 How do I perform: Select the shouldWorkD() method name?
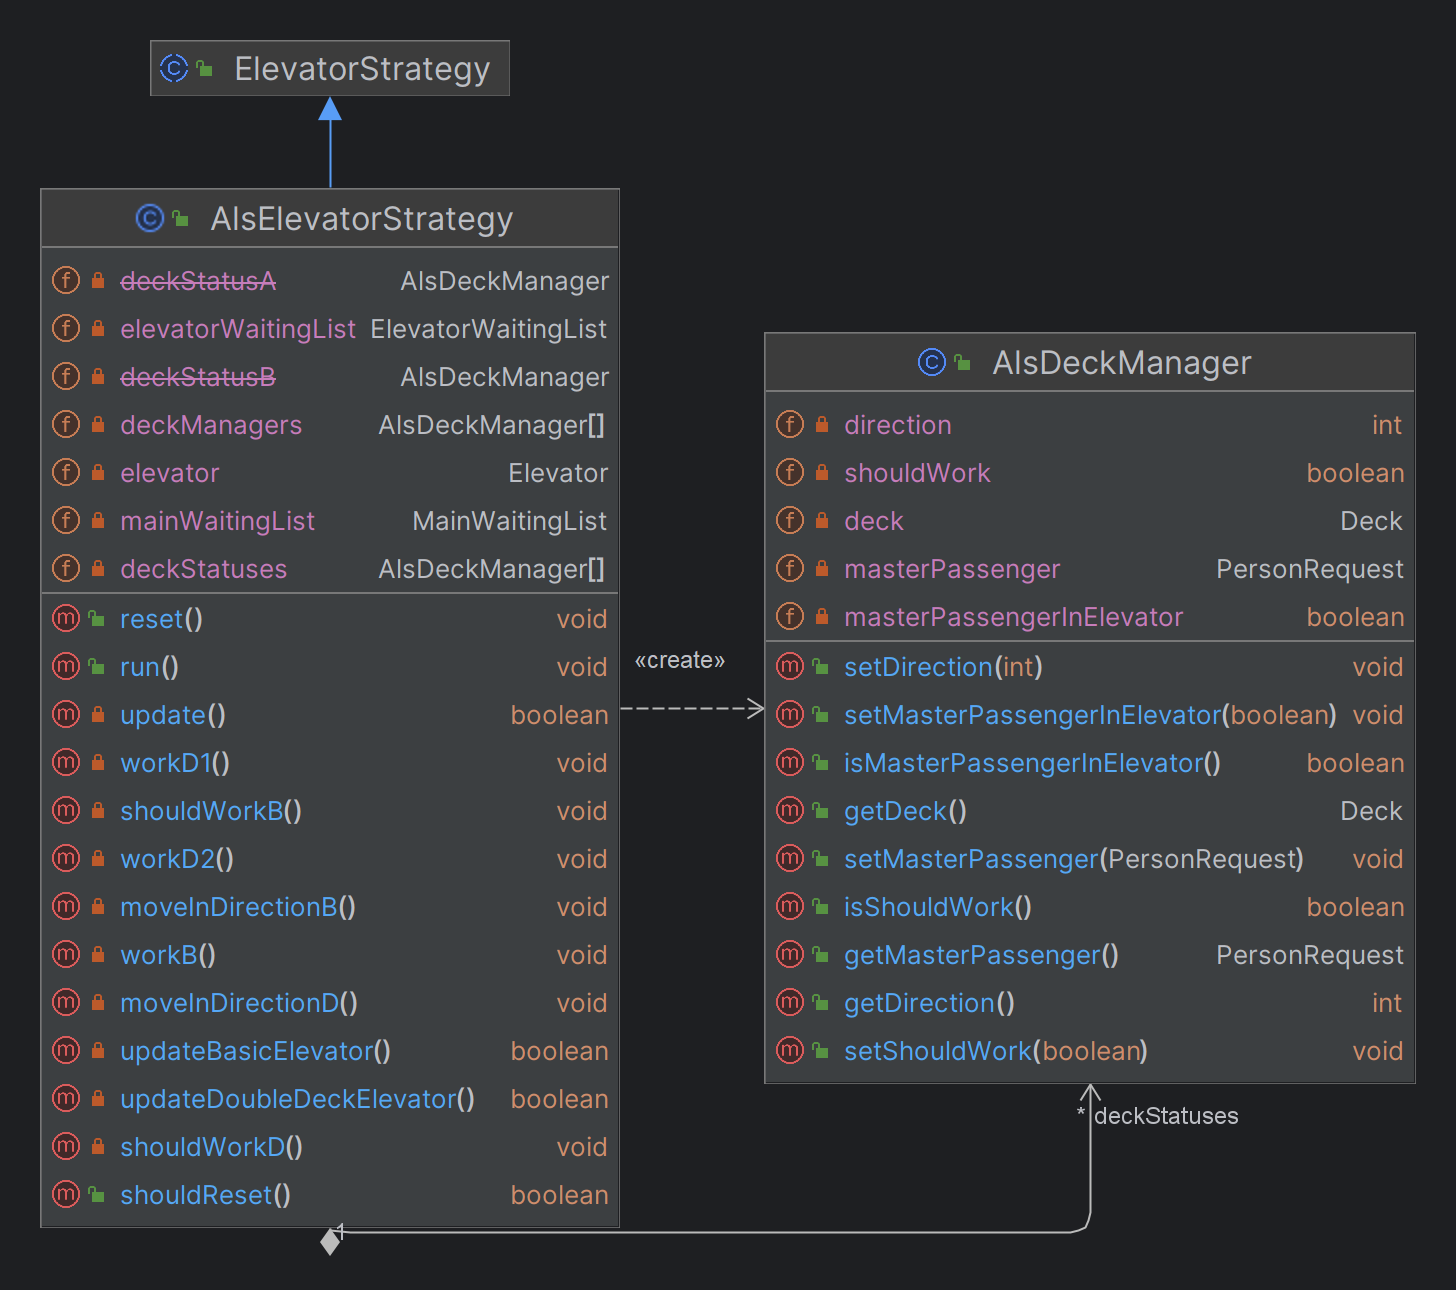(211, 1147)
